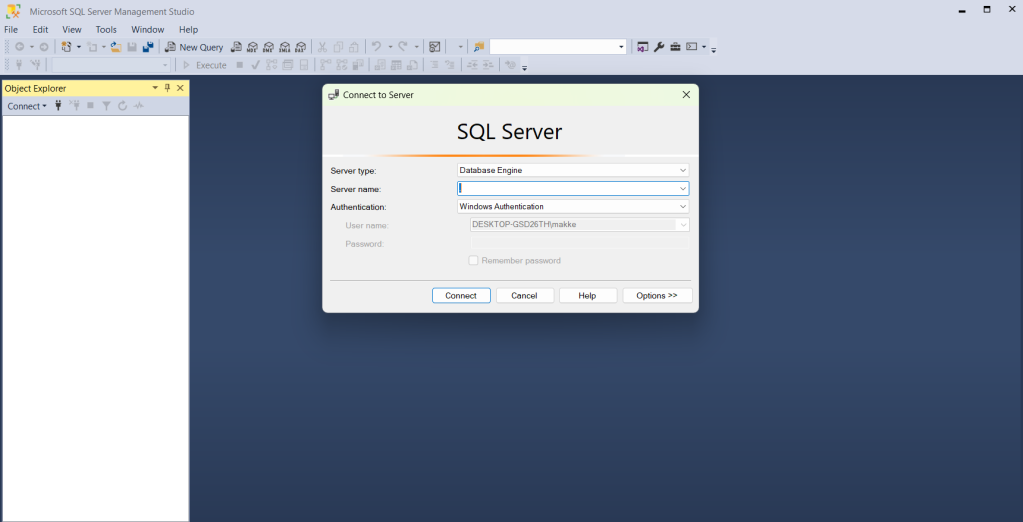Click the pulse-line monitor icon in Object Explorer
Viewport: 1023px width, 522px height.
pyautogui.click(x=138, y=106)
